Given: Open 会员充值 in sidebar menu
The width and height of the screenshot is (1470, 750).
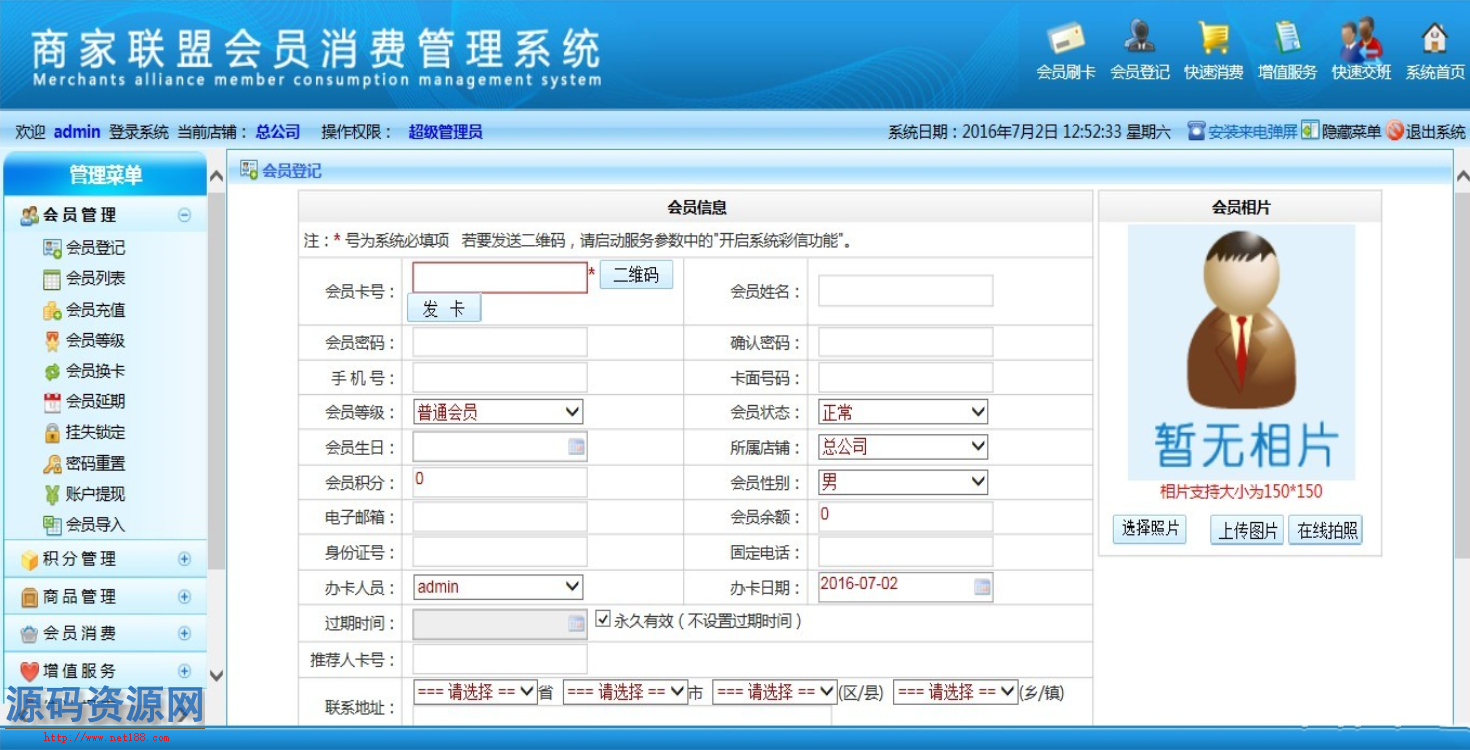Looking at the screenshot, I should tap(95, 310).
